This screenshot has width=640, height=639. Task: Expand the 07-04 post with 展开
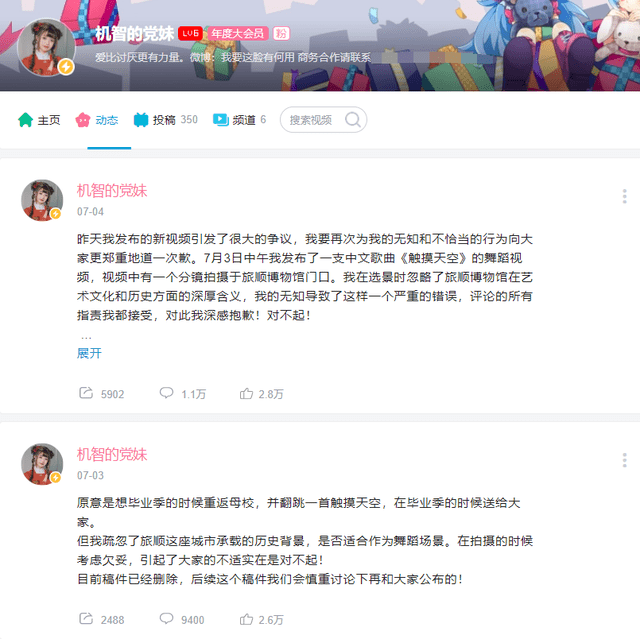pyautogui.click(x=89, y=353)
